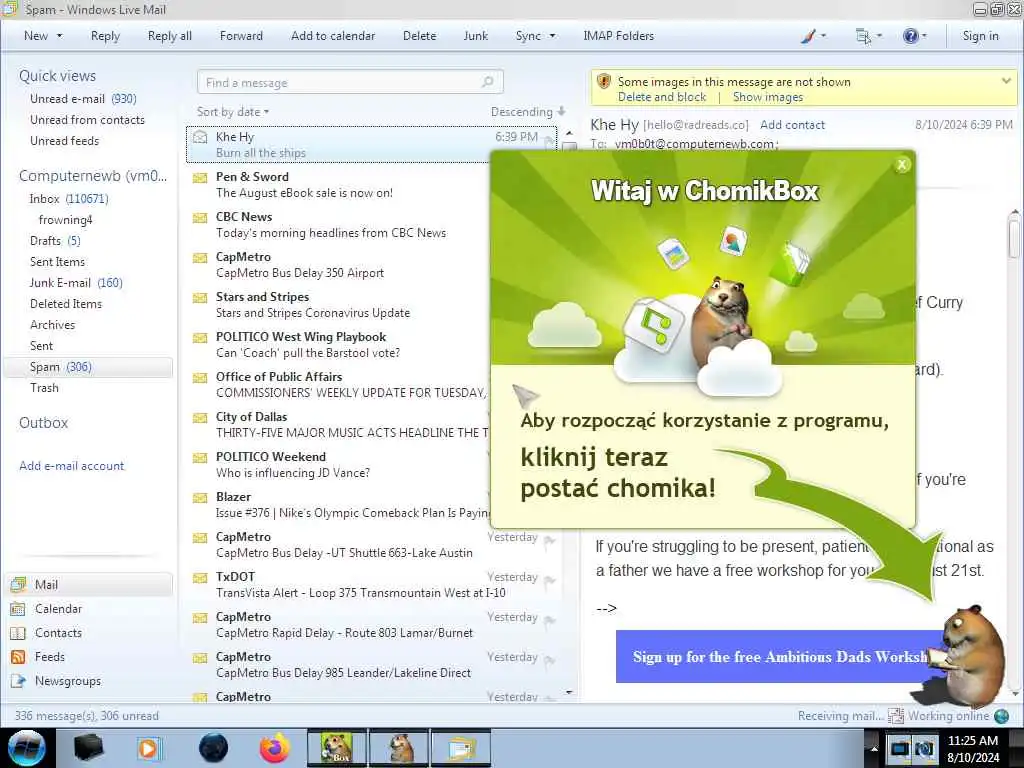This screenshot has height=768, width=1024.
Task: Click the search magnifier in Find a message
Action: coord(487,82)
